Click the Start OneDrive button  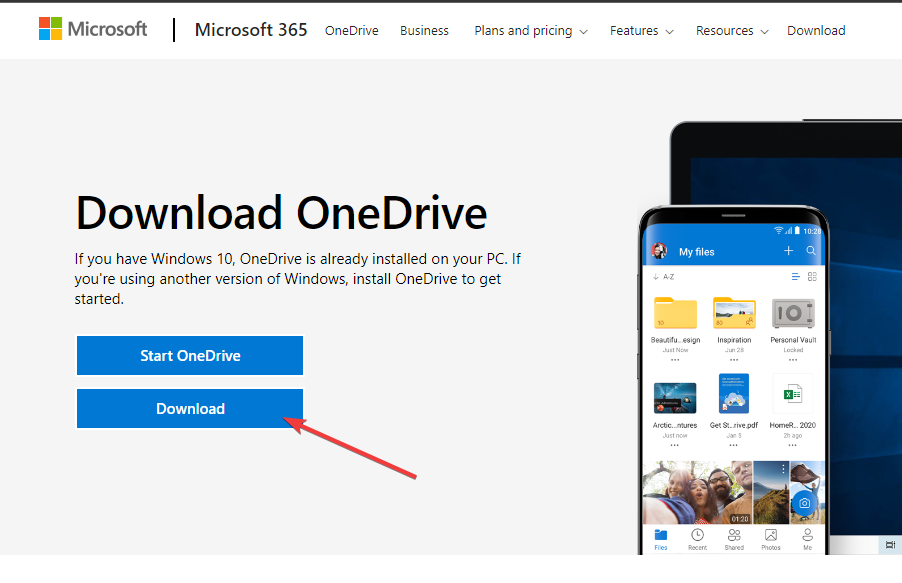pyautogui.click(x=190, y=356)
